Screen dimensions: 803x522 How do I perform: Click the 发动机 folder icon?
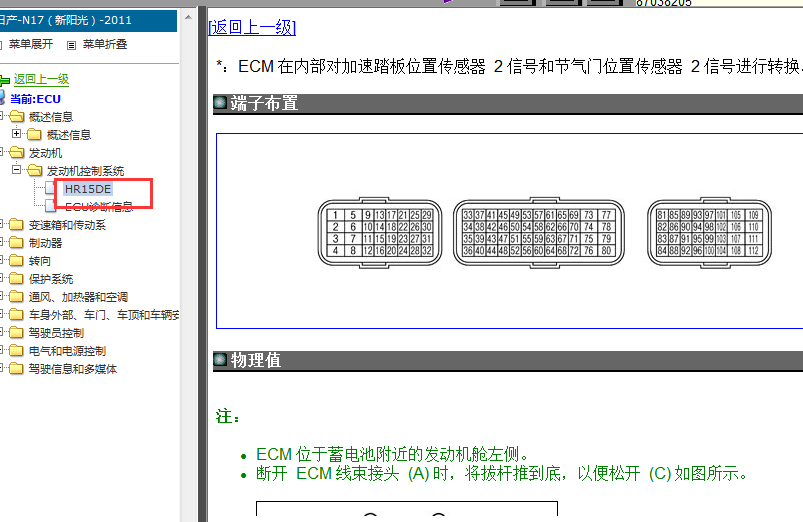tap(16, 153)
